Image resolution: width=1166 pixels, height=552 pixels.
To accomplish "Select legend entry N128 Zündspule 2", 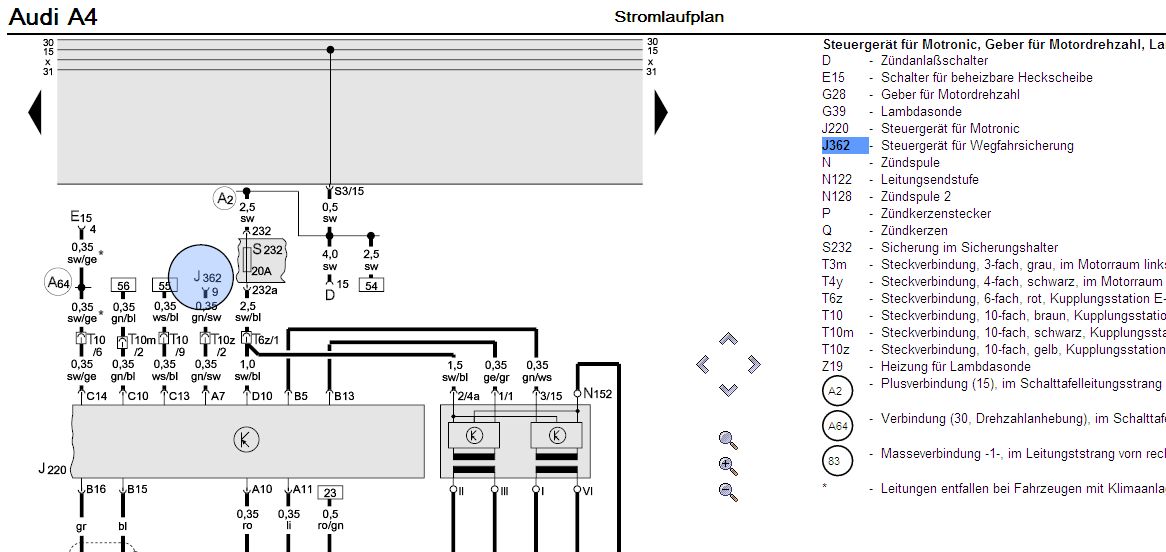I will click(x=886, y=197).
